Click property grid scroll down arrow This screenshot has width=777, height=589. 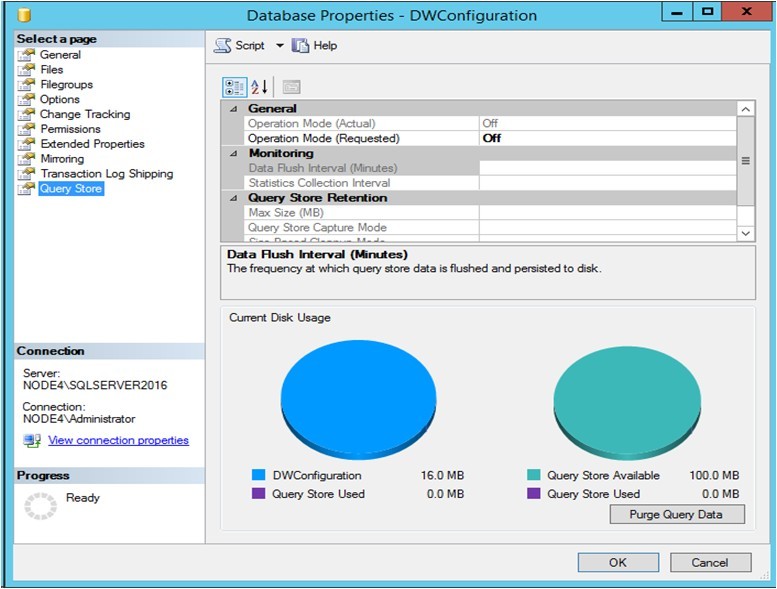[746, 233]
